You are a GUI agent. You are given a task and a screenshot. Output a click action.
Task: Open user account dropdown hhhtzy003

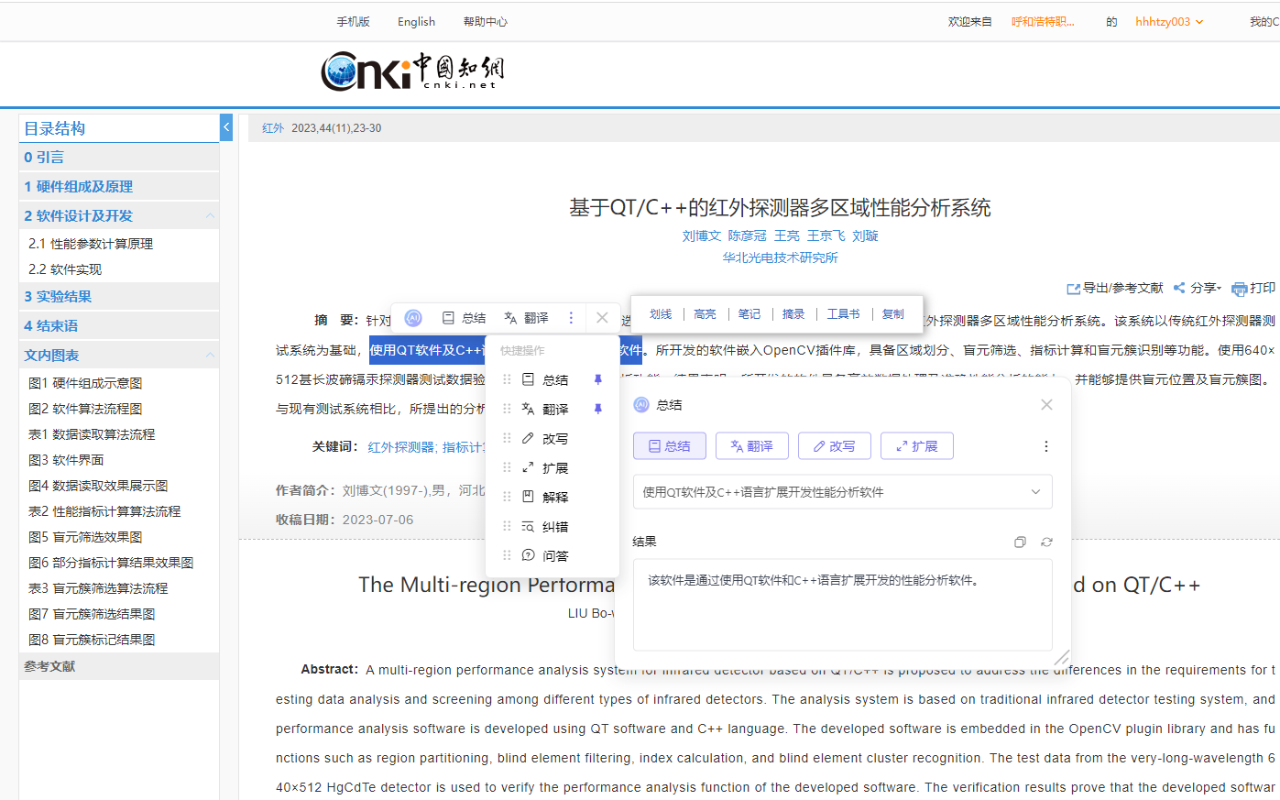(x=1169, y=22)
